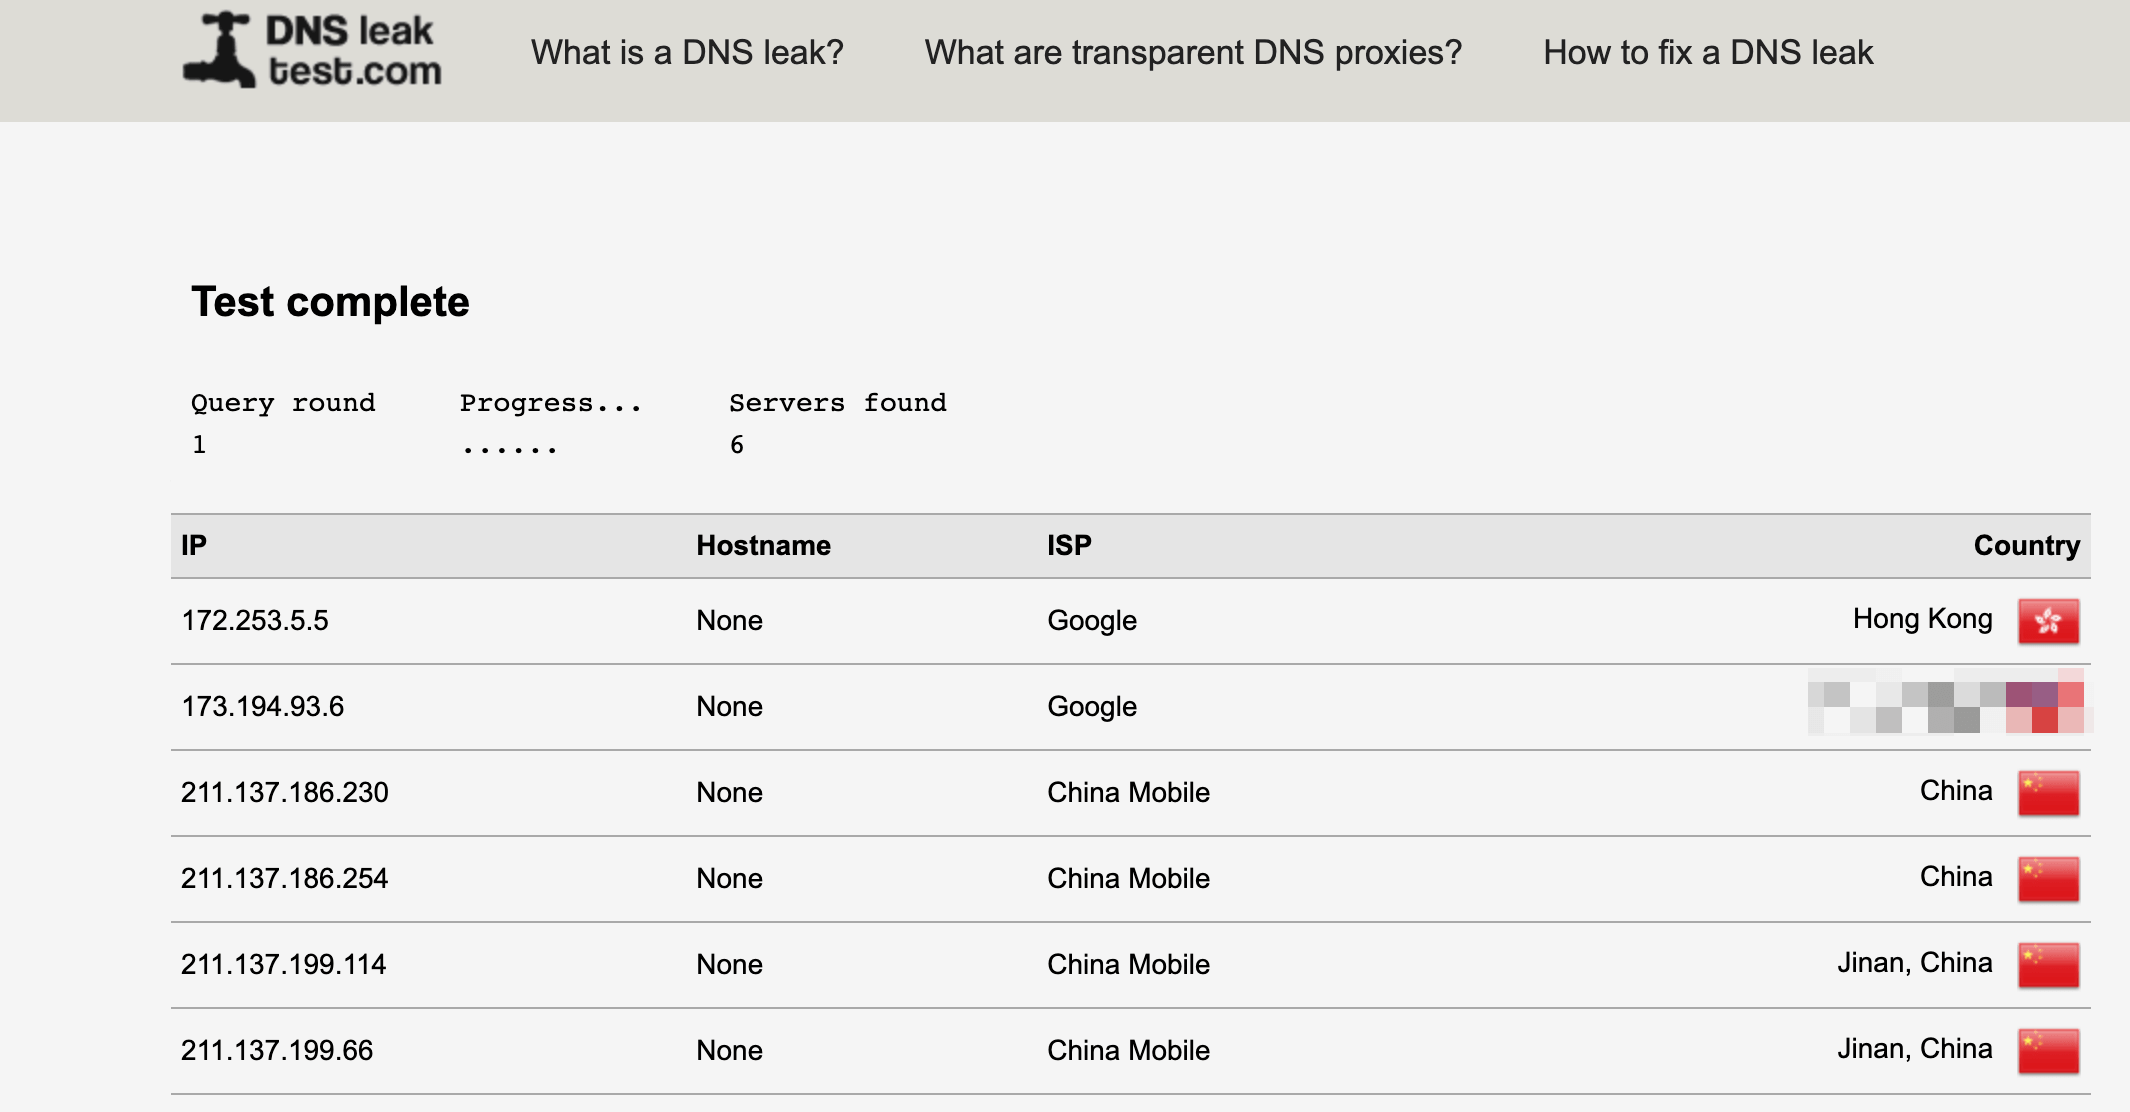Click the China flag beside 211.137.186.254
The width and height of the screenshot is (2130, 1112).
(x=2048, y=879)
